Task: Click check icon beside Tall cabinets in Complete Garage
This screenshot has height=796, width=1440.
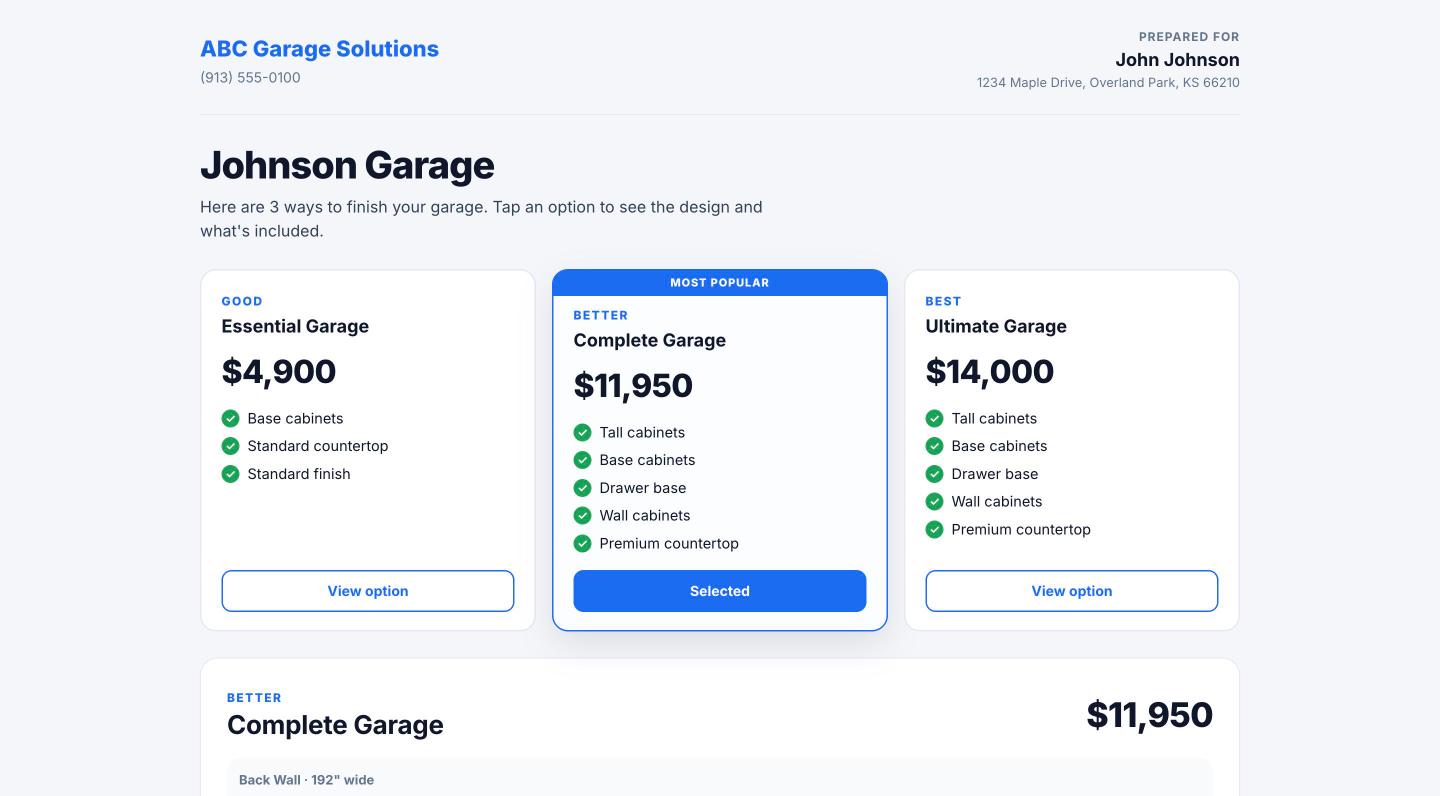Action: pos(583,432)
